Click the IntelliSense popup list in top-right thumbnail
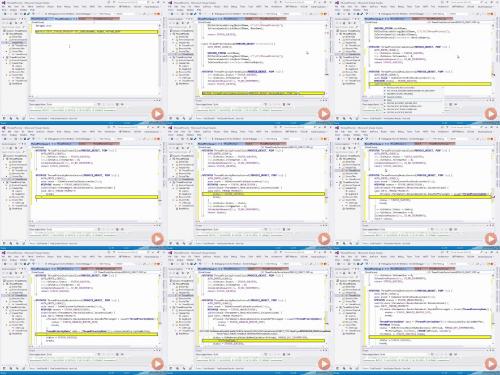 [413, 100]
